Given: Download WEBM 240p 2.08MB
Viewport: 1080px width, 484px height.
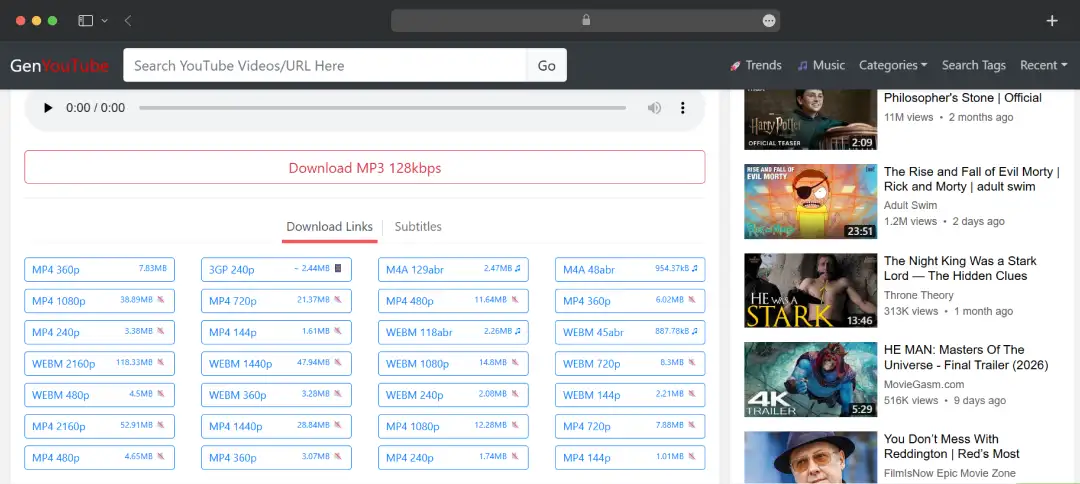Looking at the screenshot, I should tap(453, 395).
